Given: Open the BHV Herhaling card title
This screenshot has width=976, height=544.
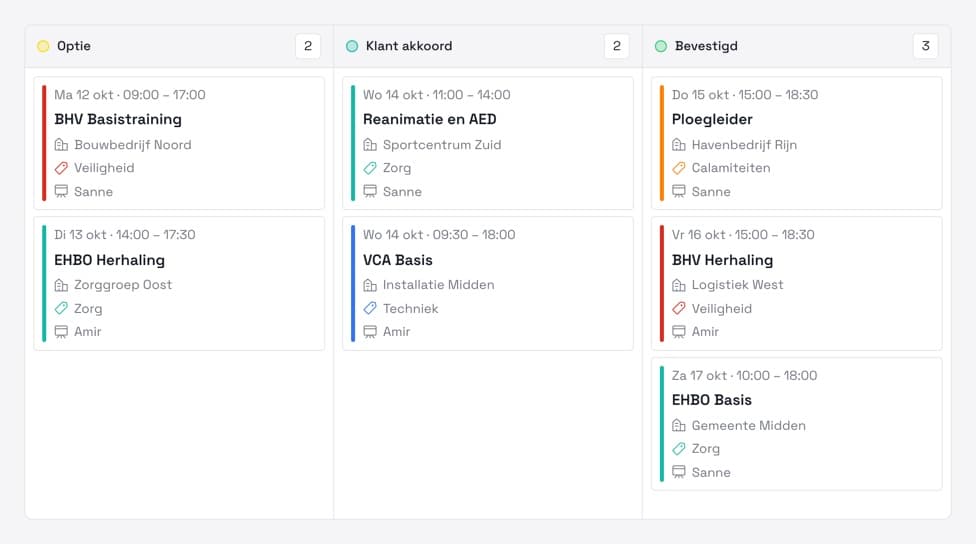Looking at the screenshot, I should (x=722, y=260).
